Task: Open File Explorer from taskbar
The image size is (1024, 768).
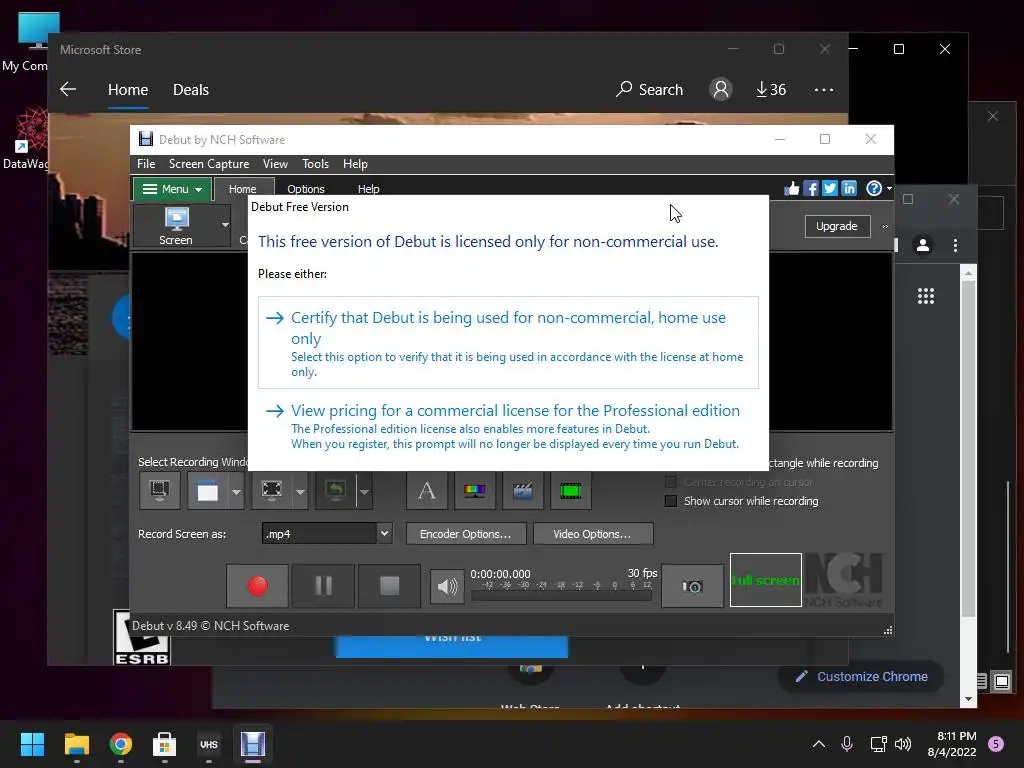Action: pos(76,744)
